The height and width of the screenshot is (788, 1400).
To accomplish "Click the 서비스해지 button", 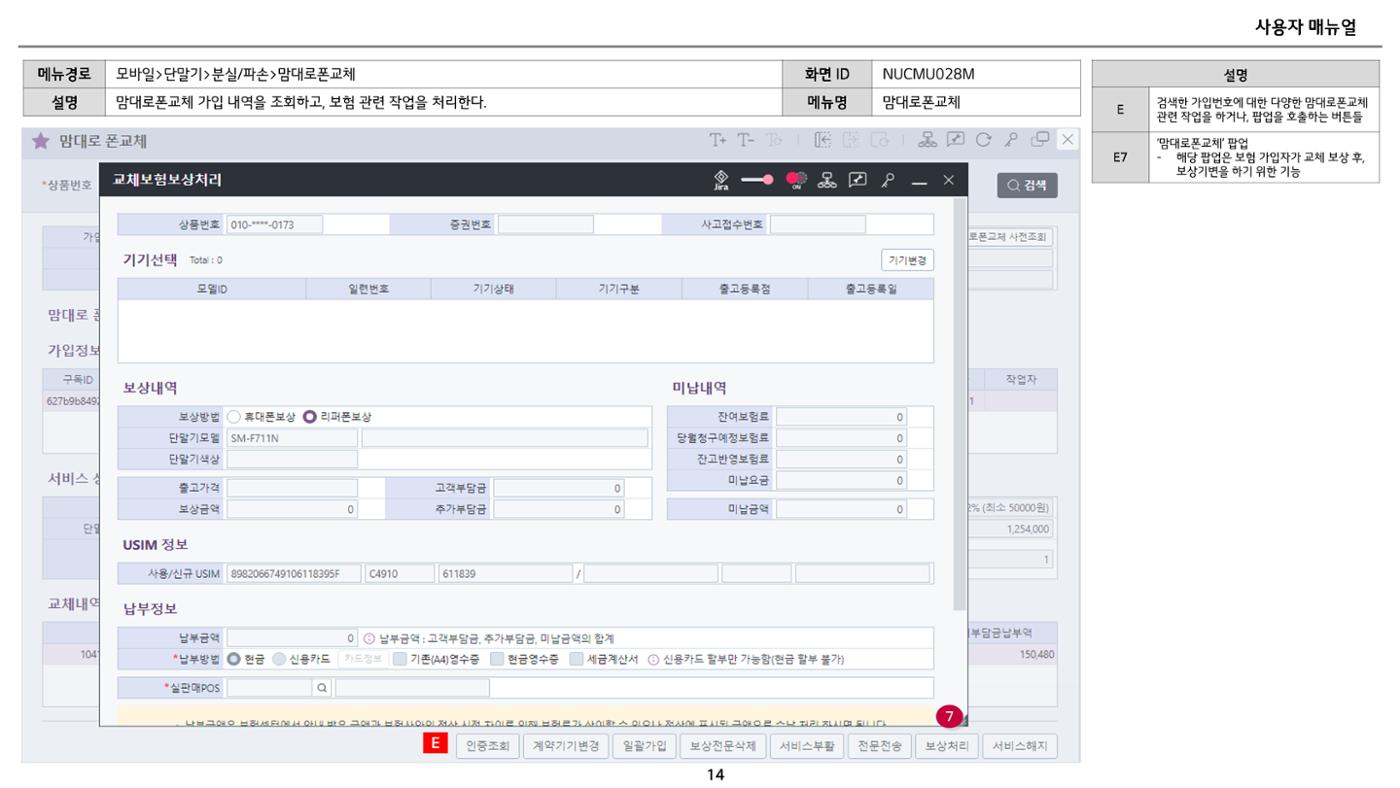I will [1019, 746].
